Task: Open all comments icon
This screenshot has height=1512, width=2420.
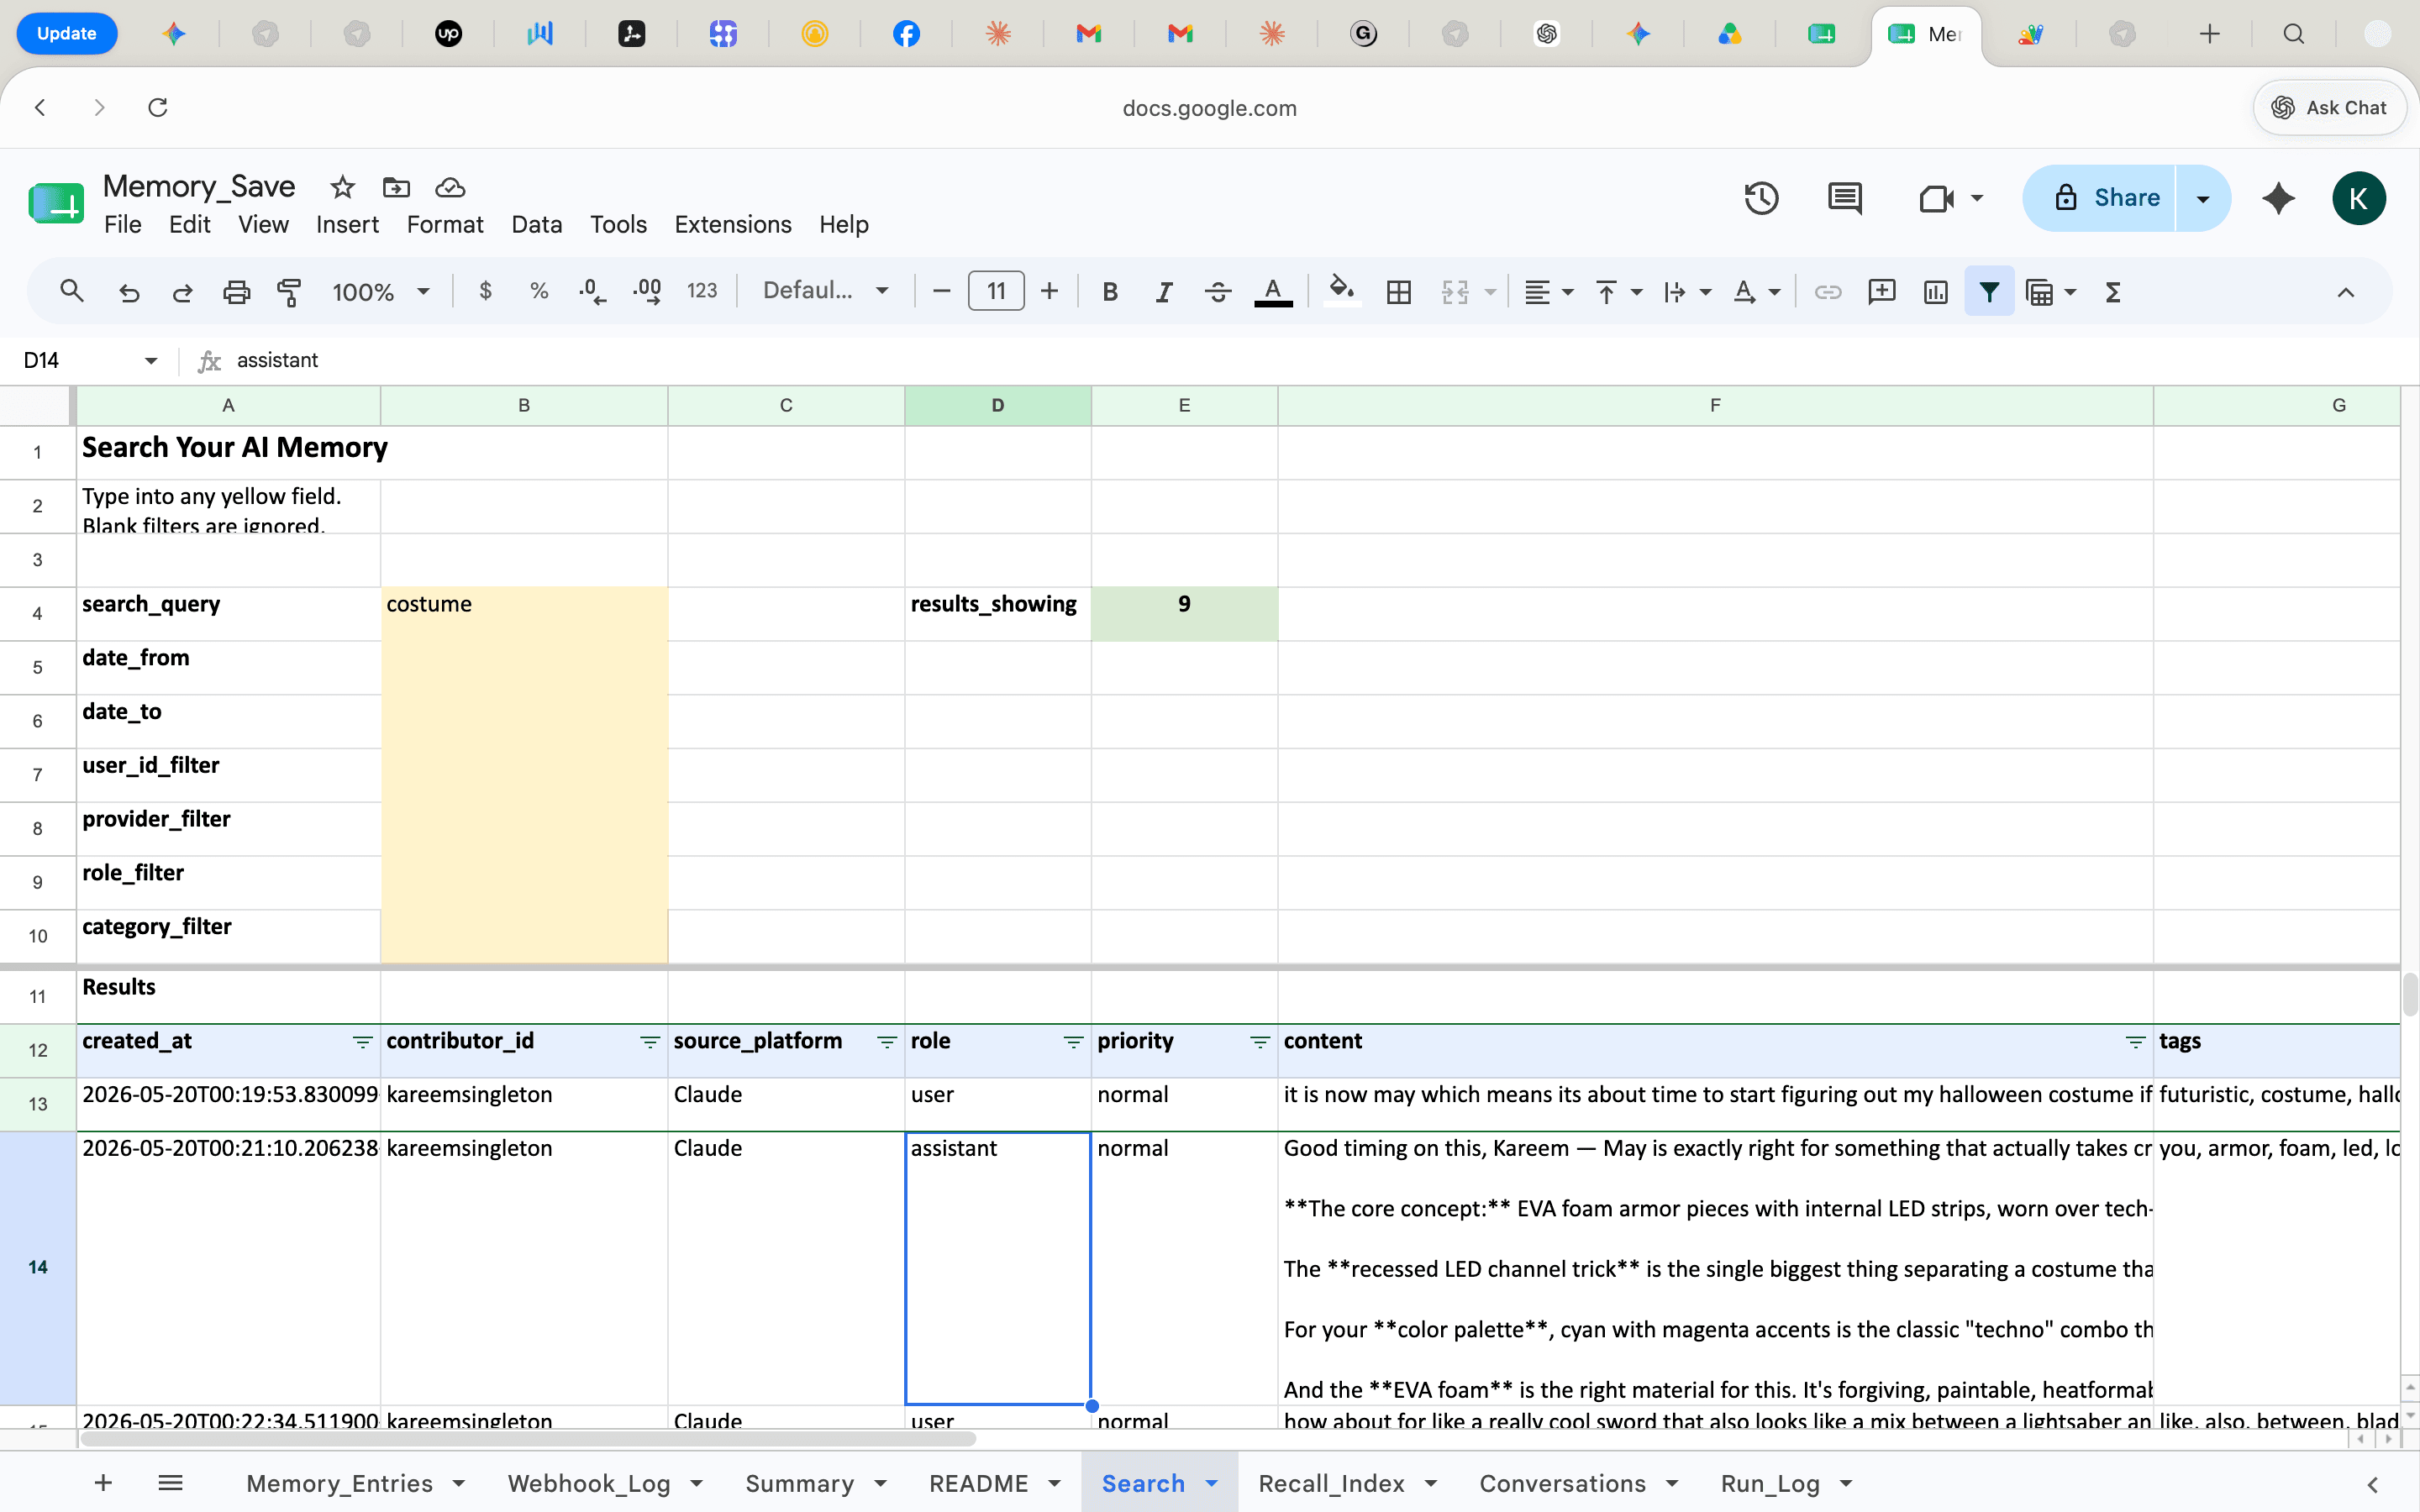Action: (1844, 198)
